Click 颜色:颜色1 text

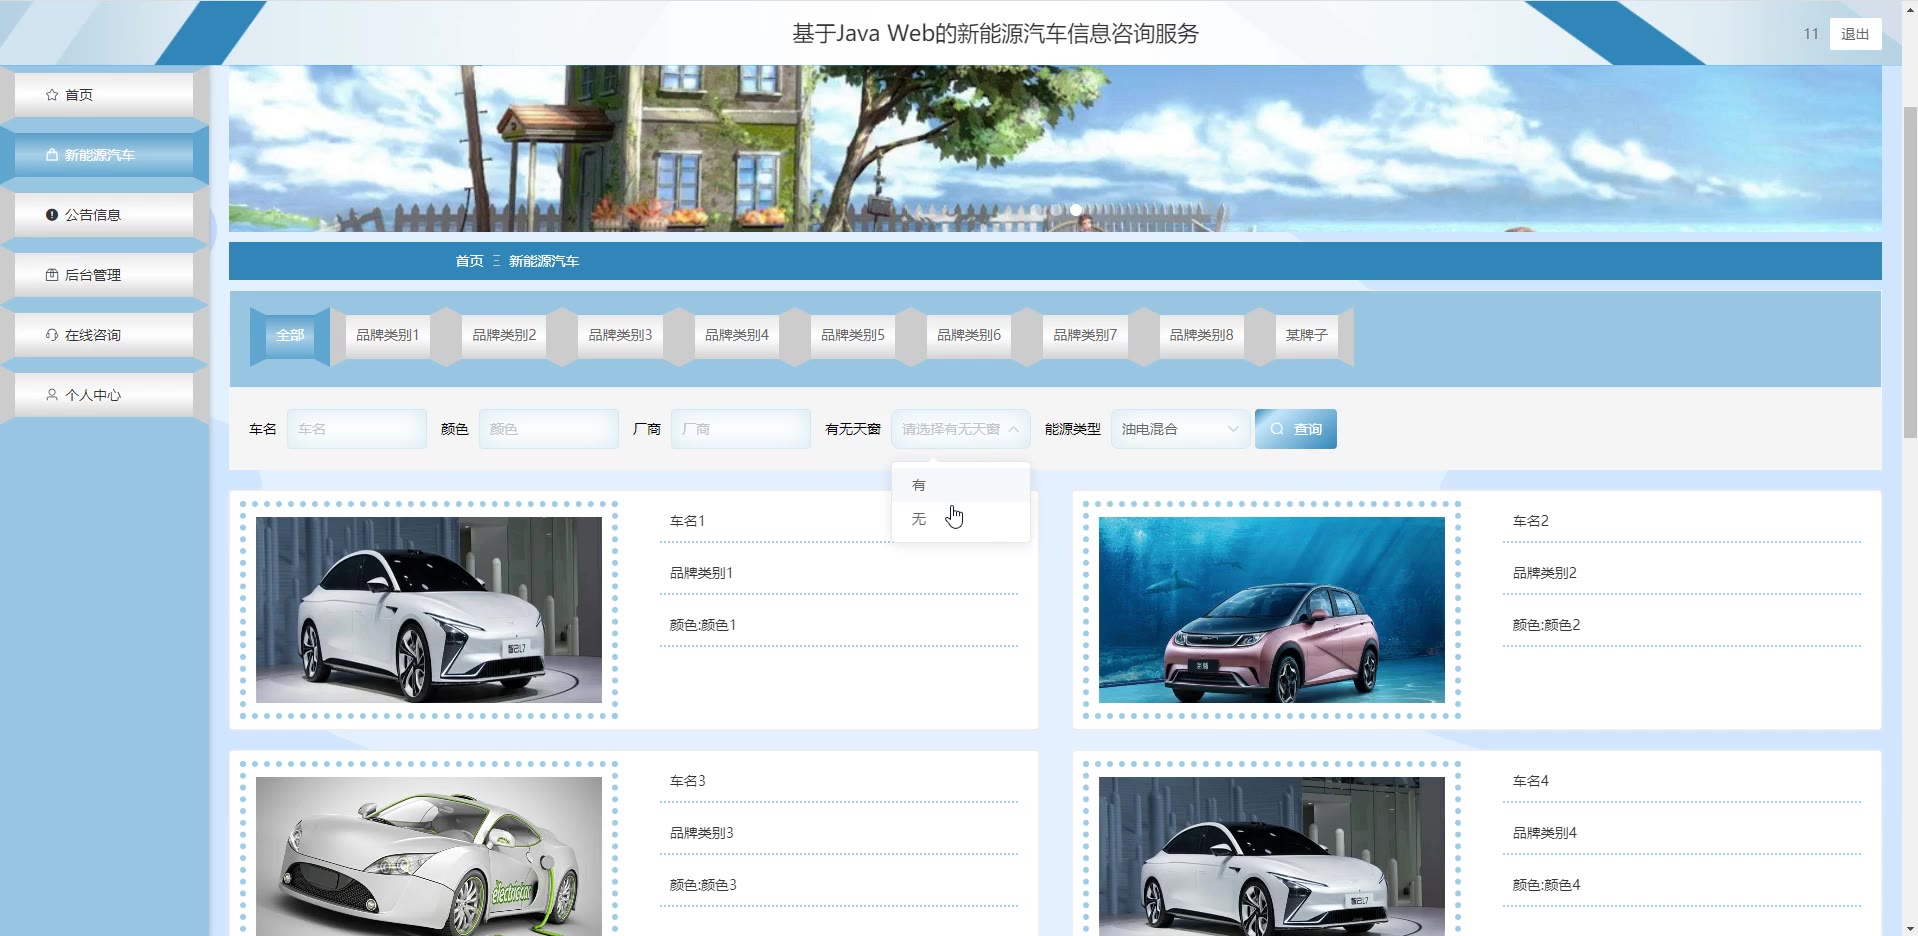[703, 625]
